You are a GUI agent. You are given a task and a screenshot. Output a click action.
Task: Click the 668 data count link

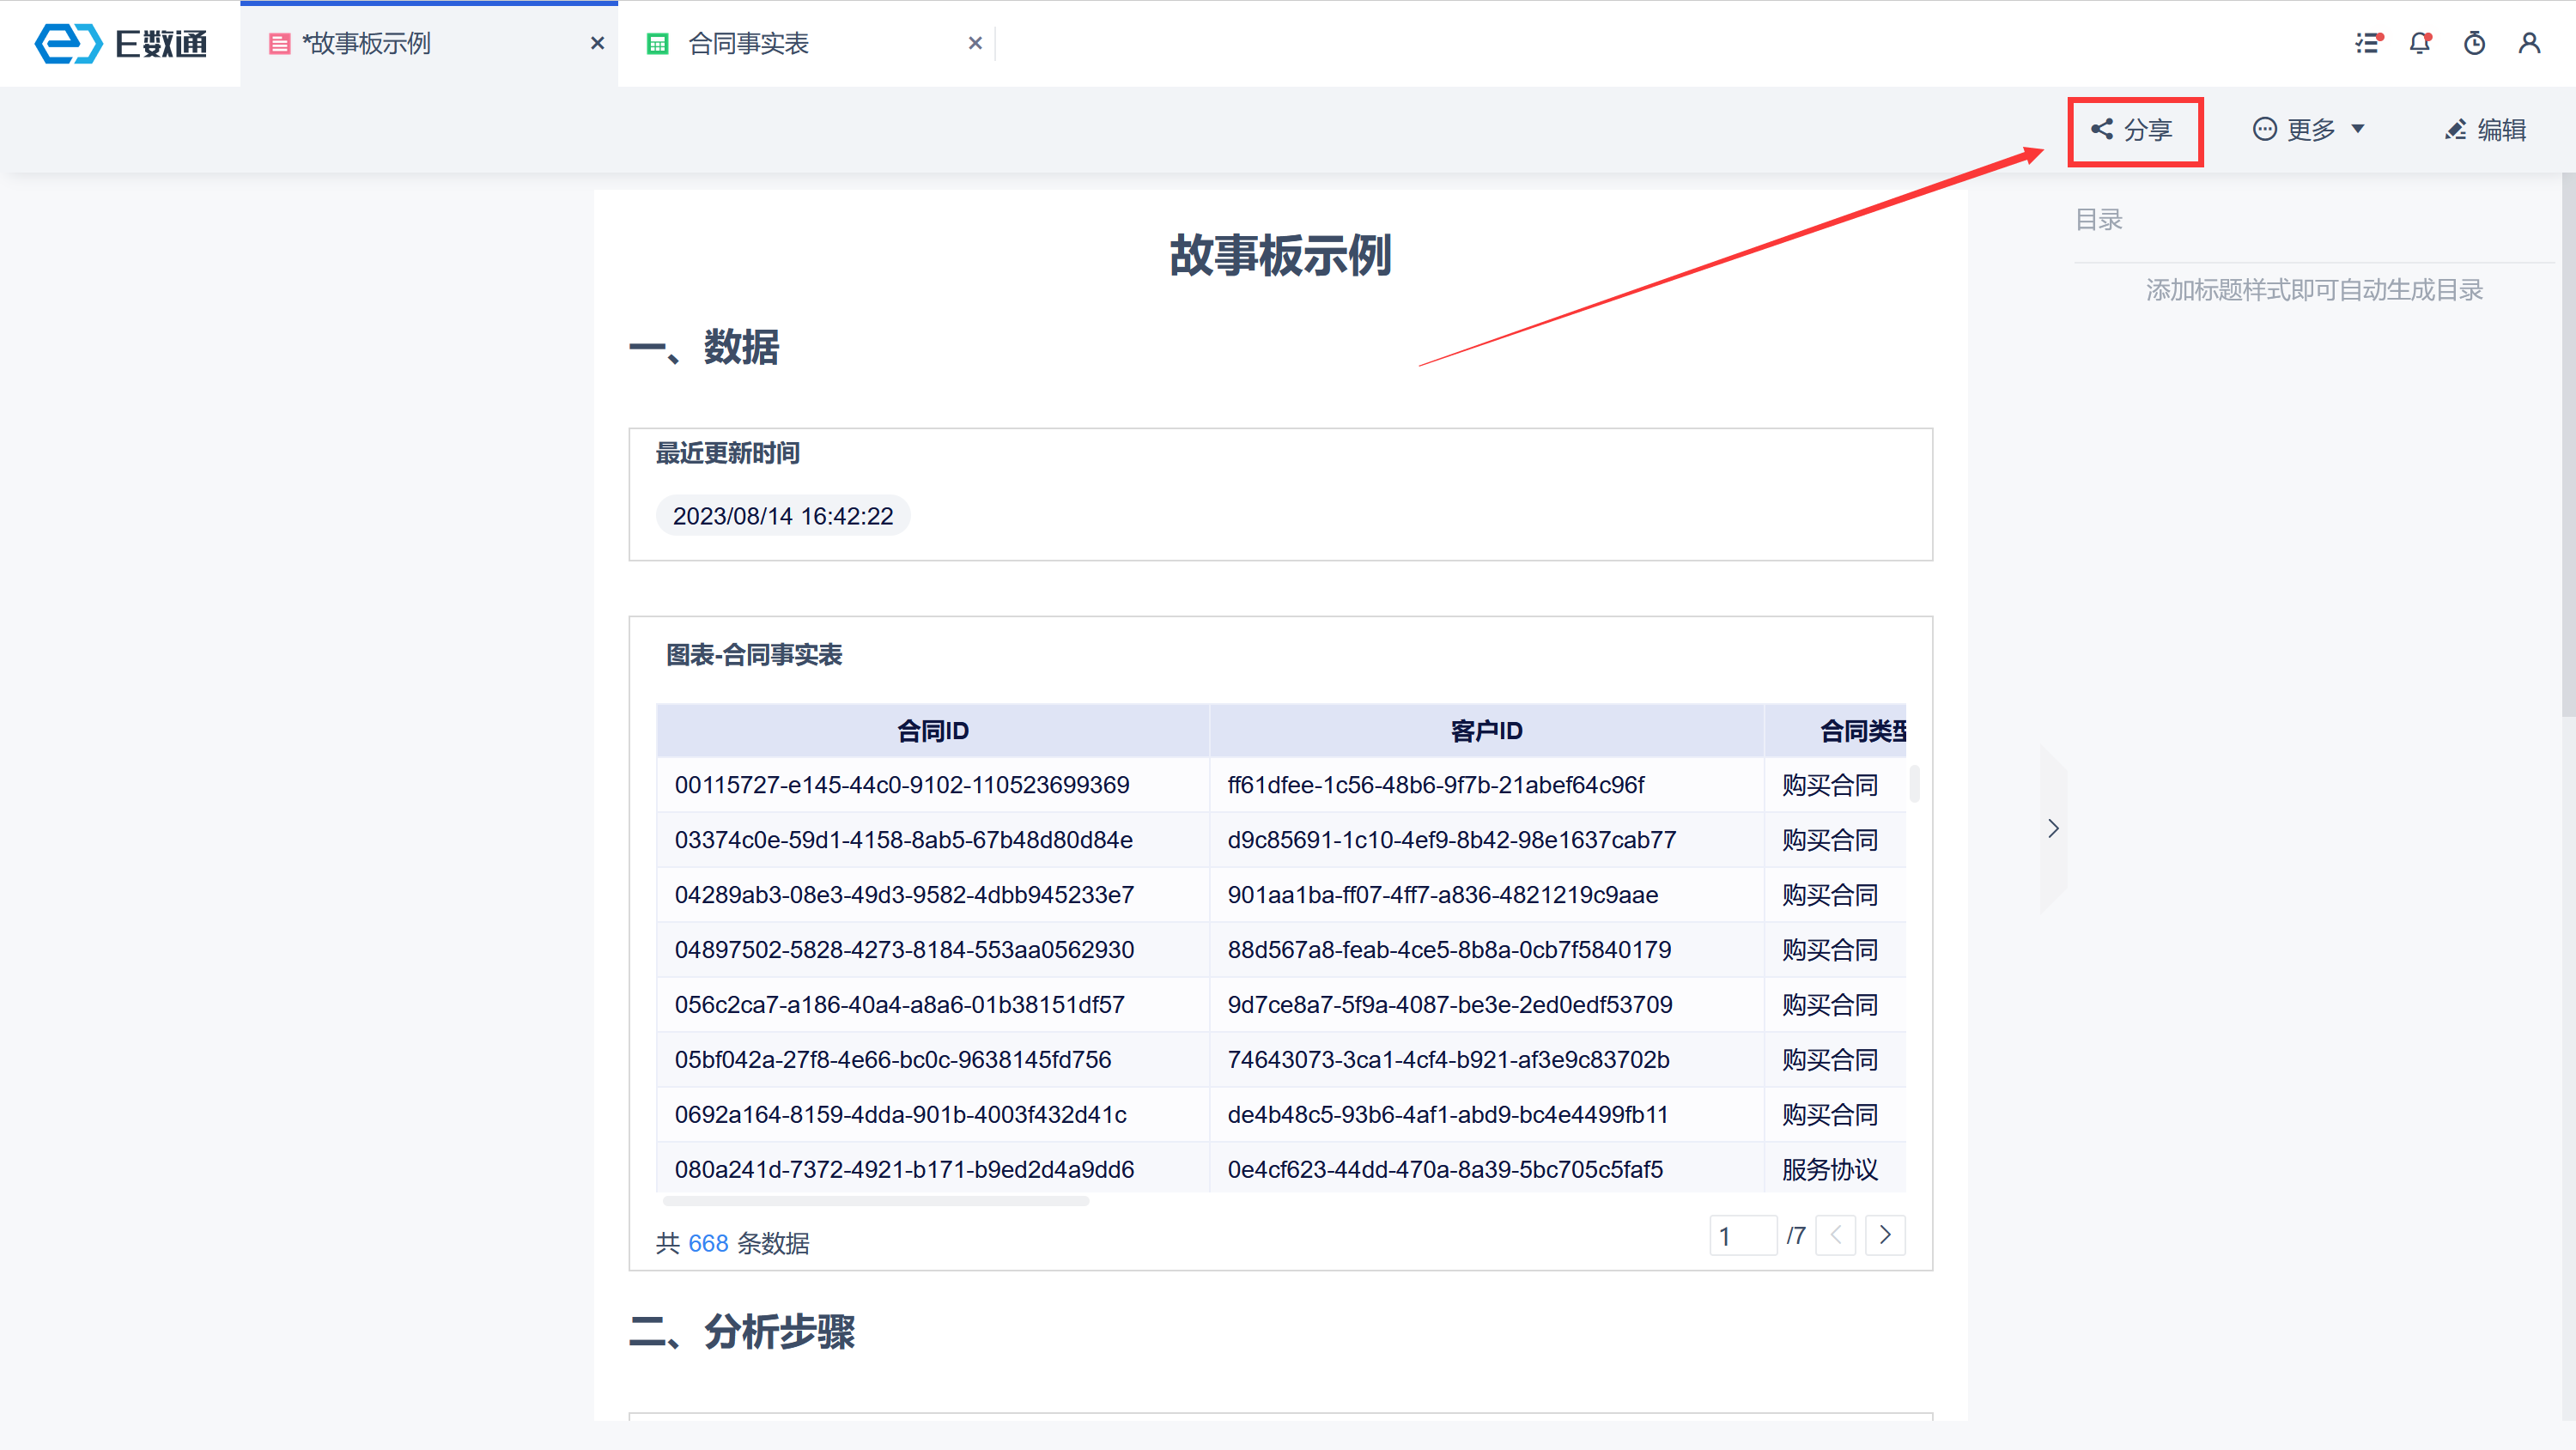pyautogui.click(x=708, y=1243)
